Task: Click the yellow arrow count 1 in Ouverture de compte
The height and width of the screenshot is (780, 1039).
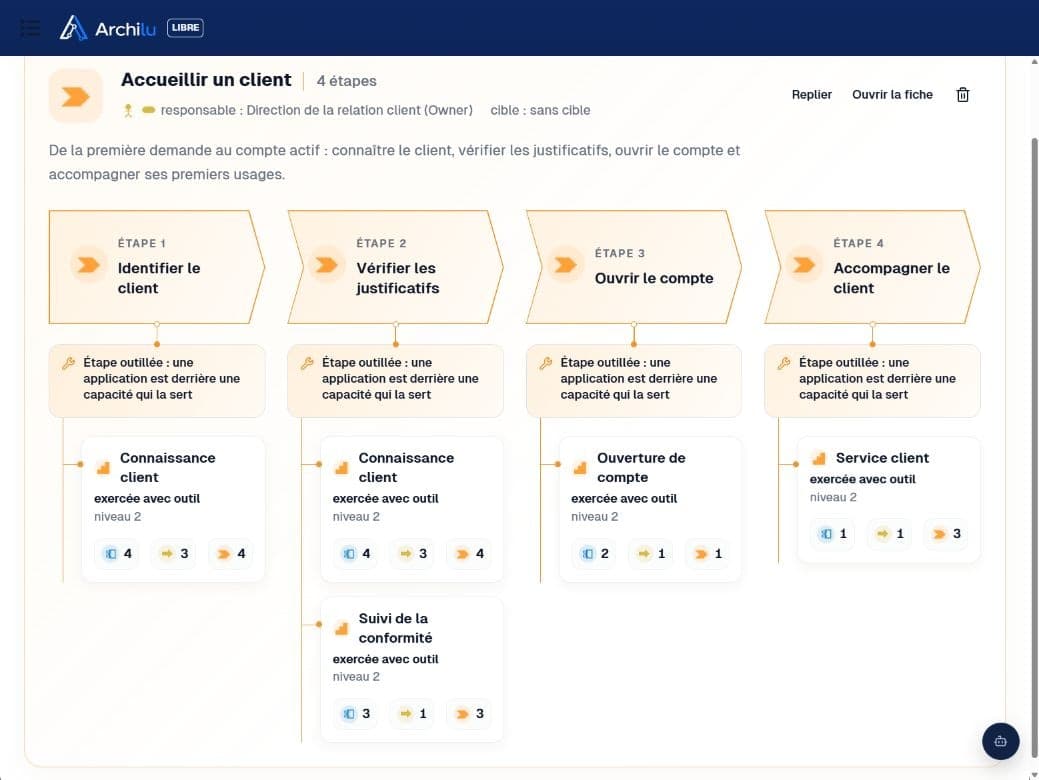Action: (651, 553)
